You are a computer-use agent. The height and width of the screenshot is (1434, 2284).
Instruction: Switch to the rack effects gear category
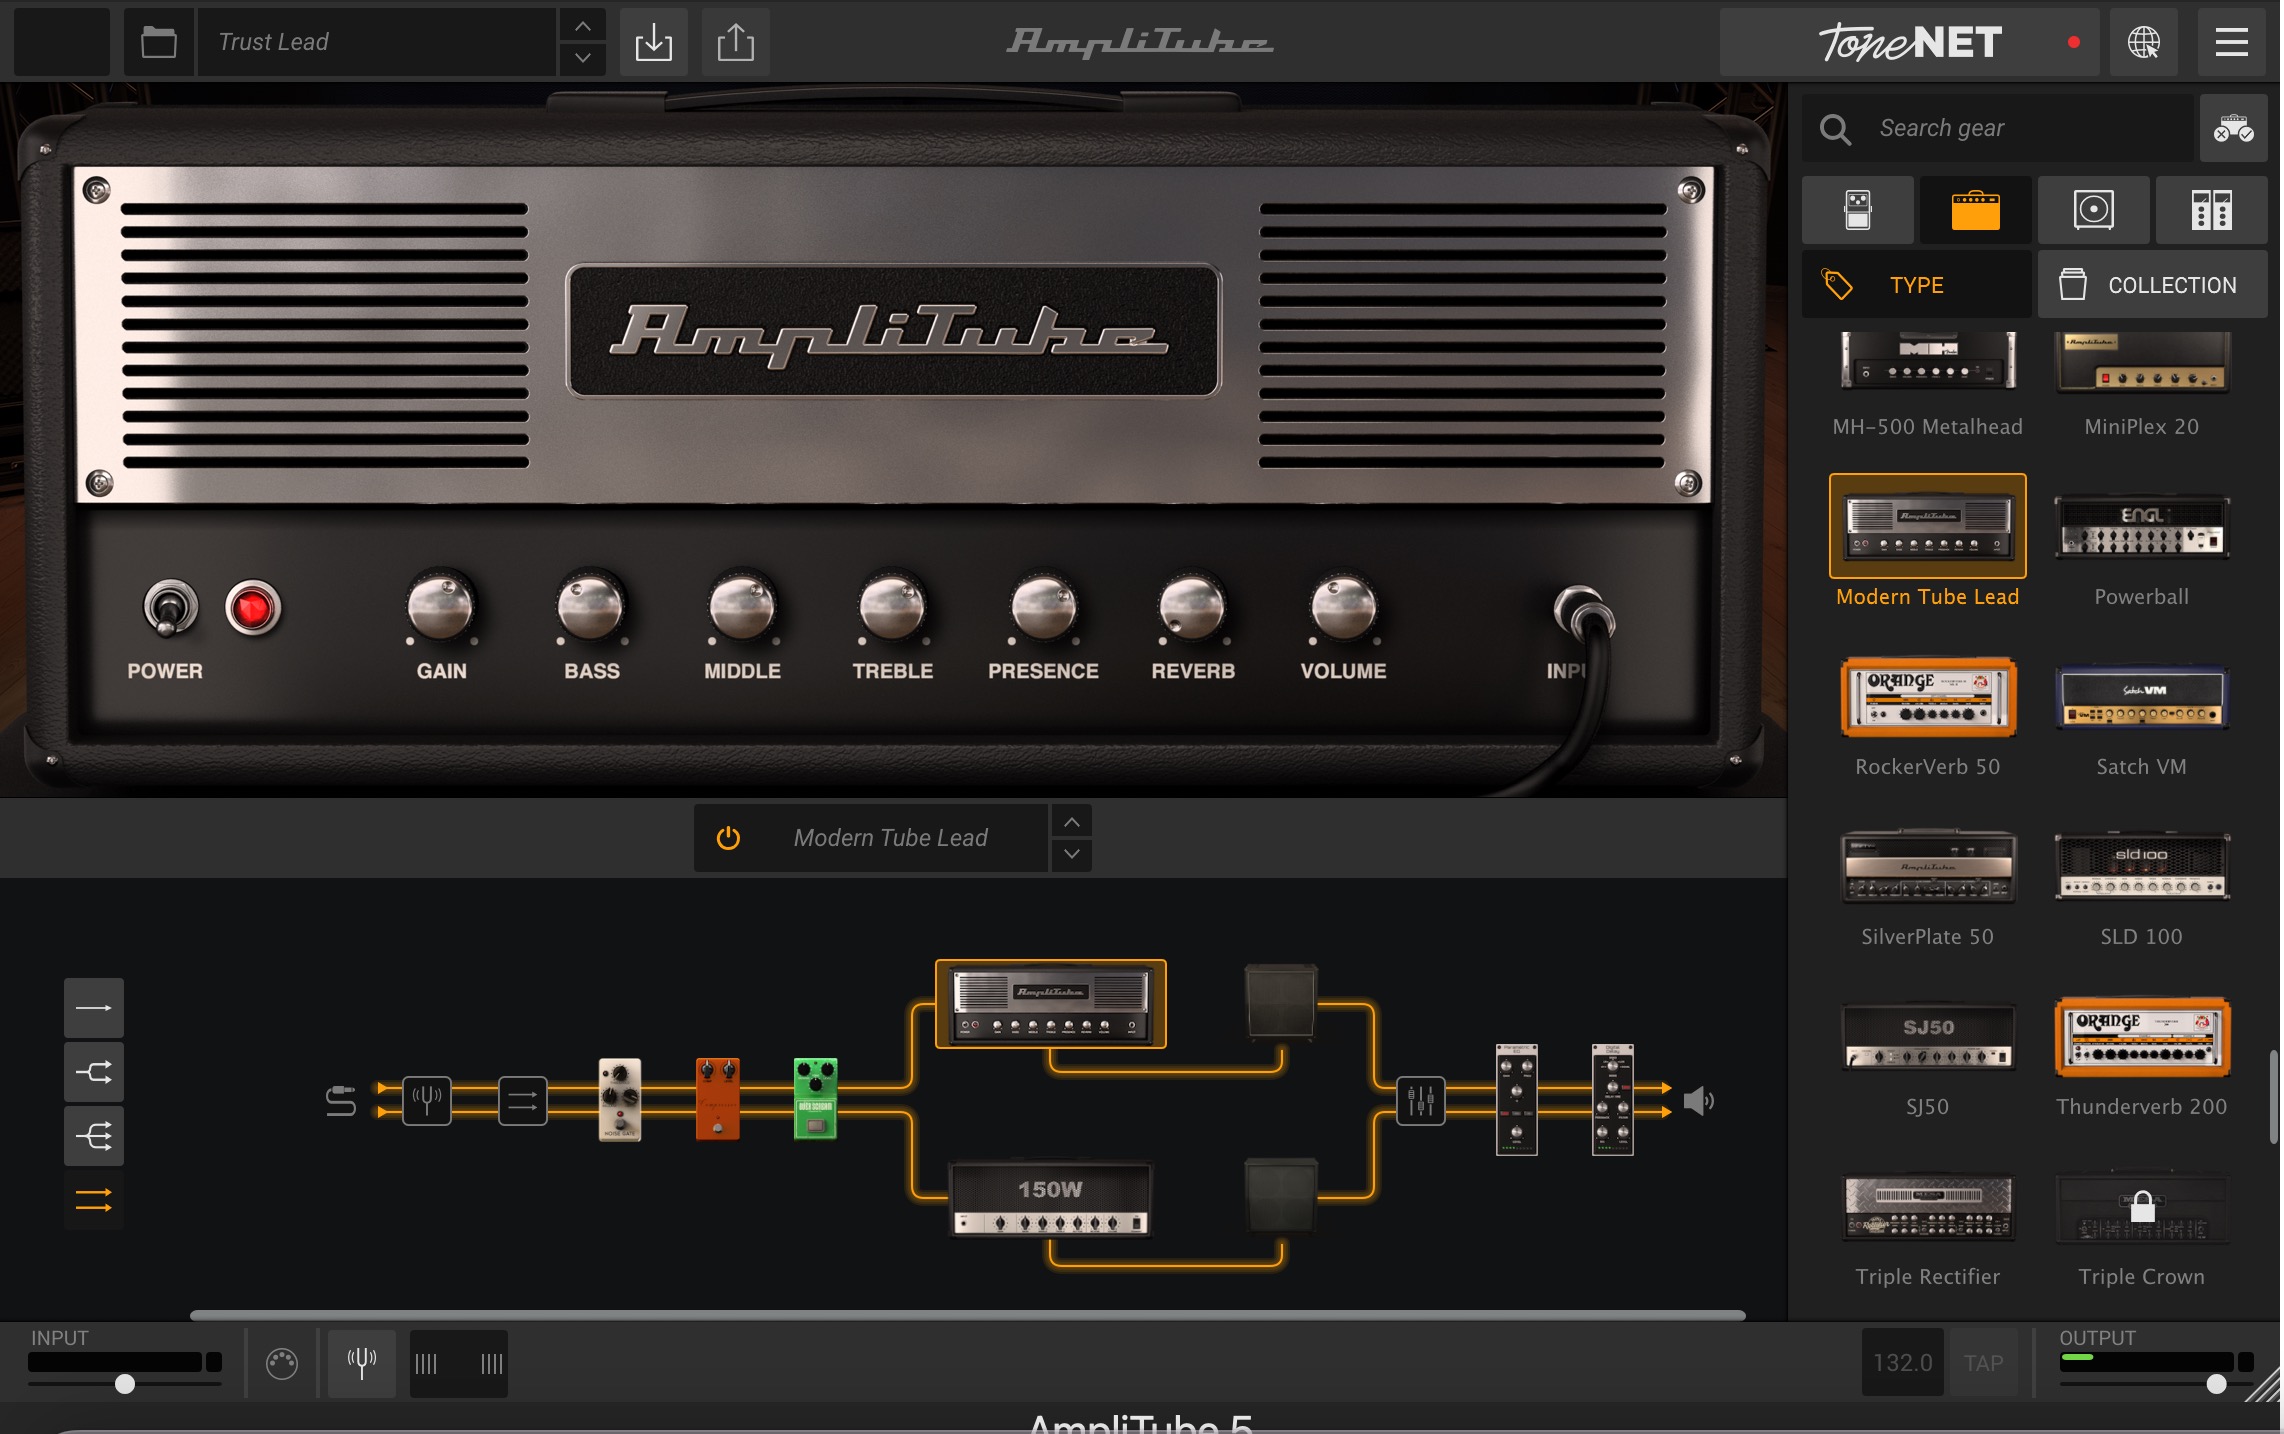2211,210
